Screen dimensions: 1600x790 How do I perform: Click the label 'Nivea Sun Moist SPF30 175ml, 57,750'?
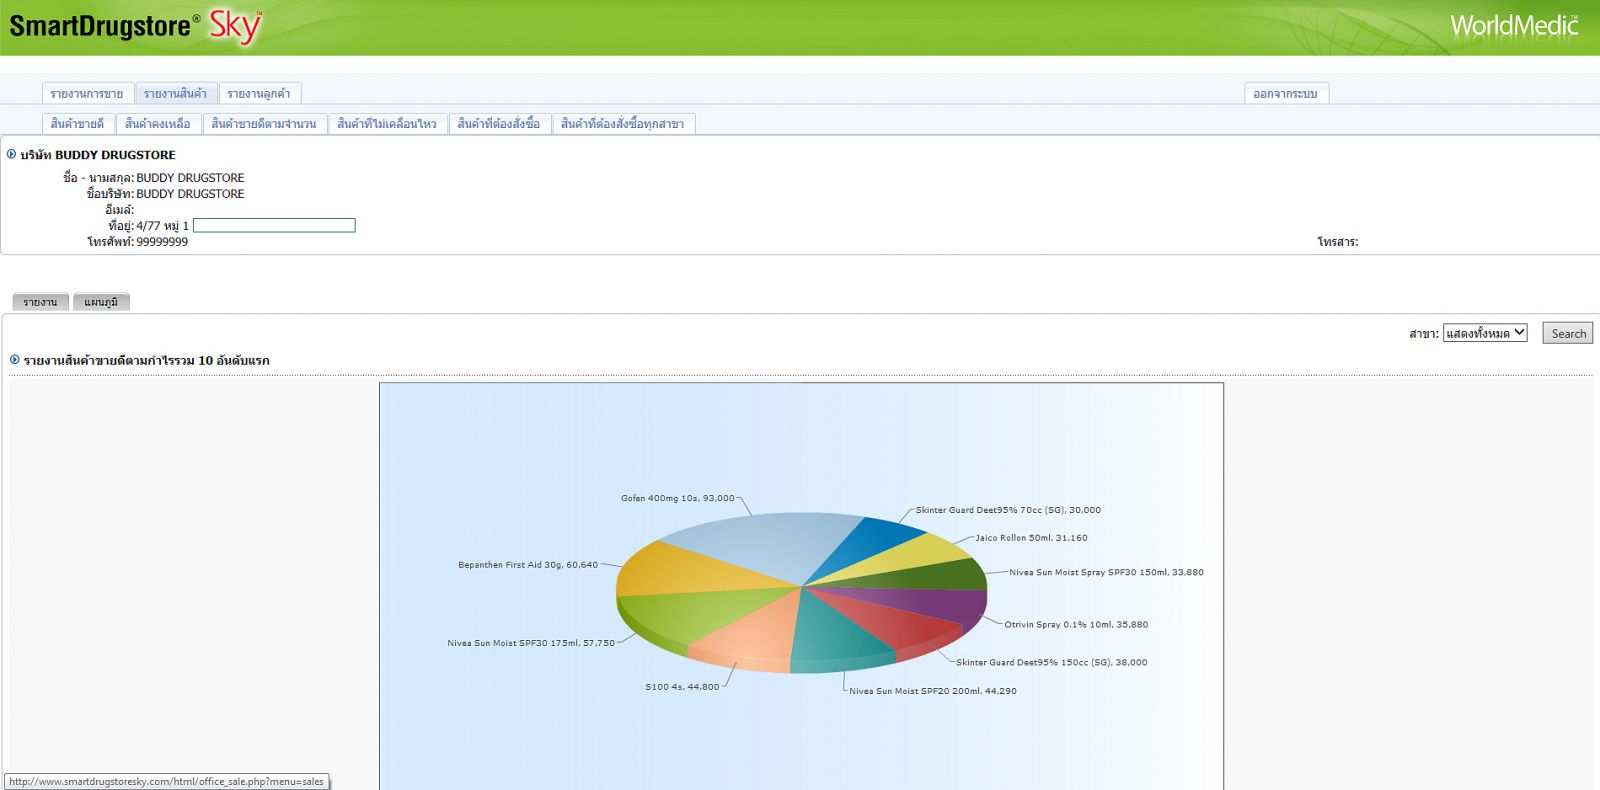pos(531,643)
